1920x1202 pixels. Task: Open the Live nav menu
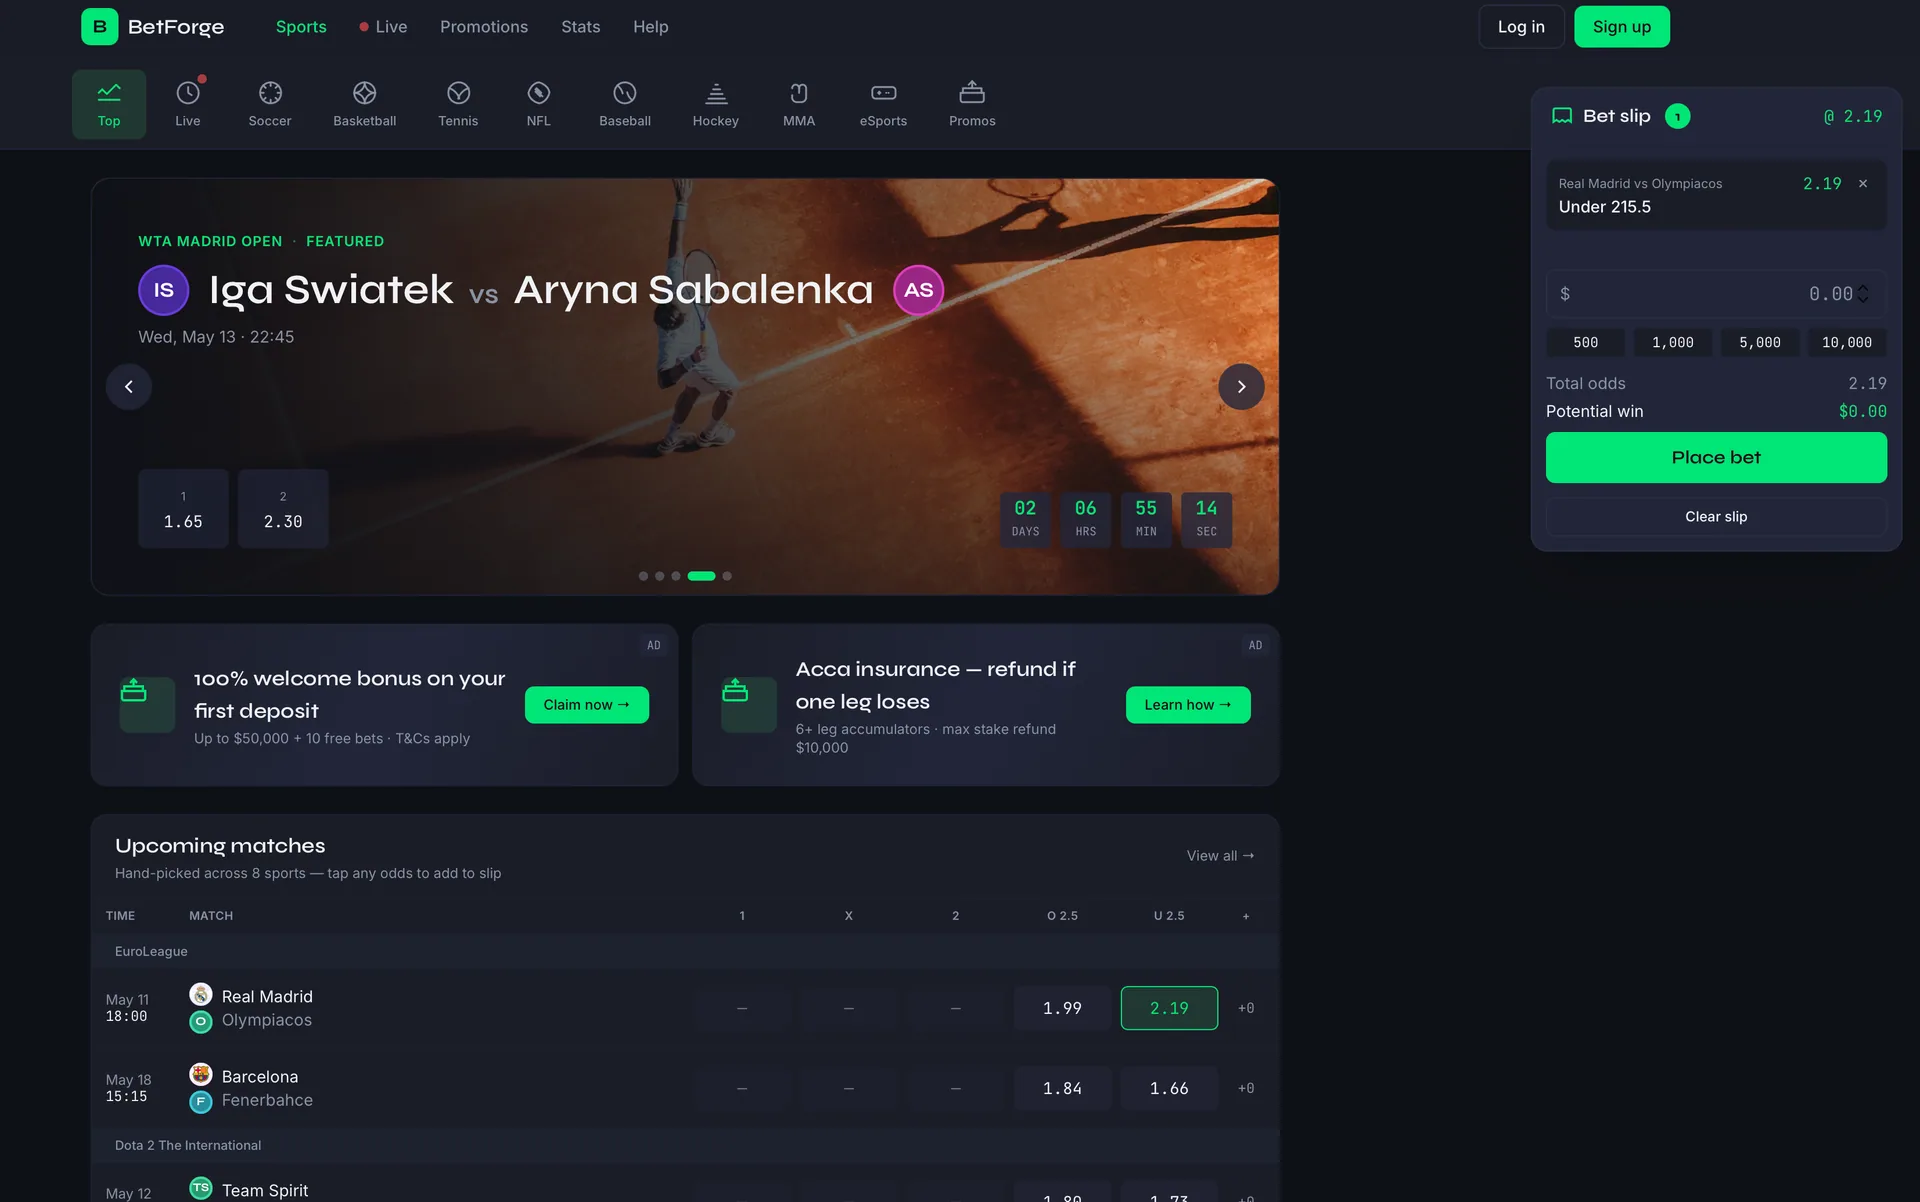coord(383,27)
